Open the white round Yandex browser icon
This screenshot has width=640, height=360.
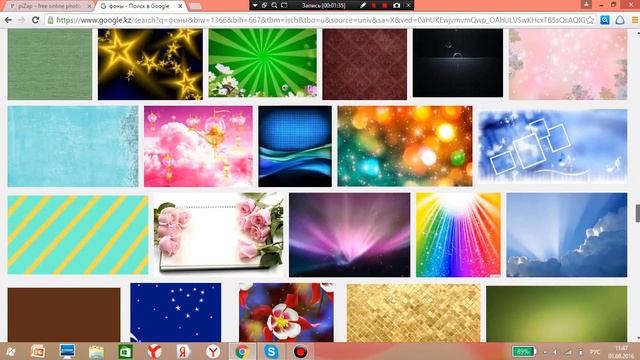point(213,351)
